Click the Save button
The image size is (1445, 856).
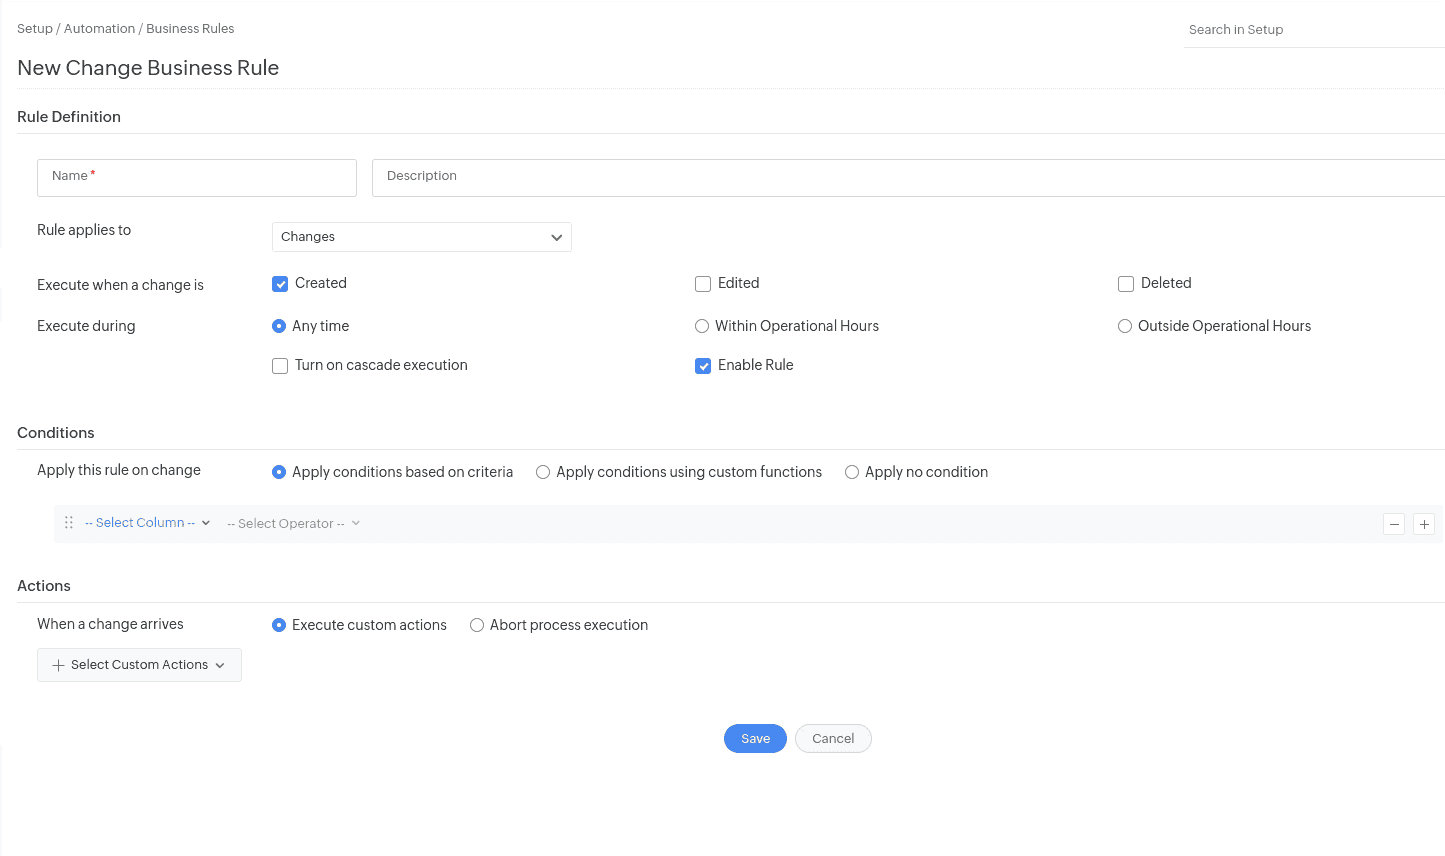pyautogui.click(x=755, y=739)
